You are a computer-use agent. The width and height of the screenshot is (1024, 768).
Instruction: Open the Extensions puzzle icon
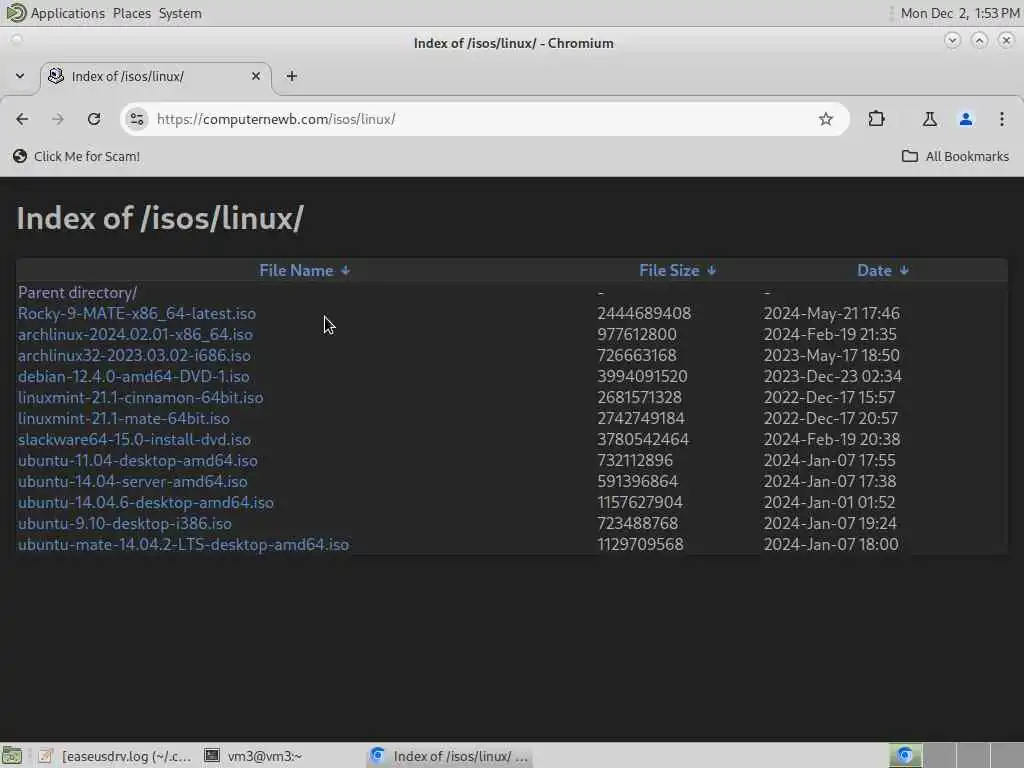[x=876, y=119]
